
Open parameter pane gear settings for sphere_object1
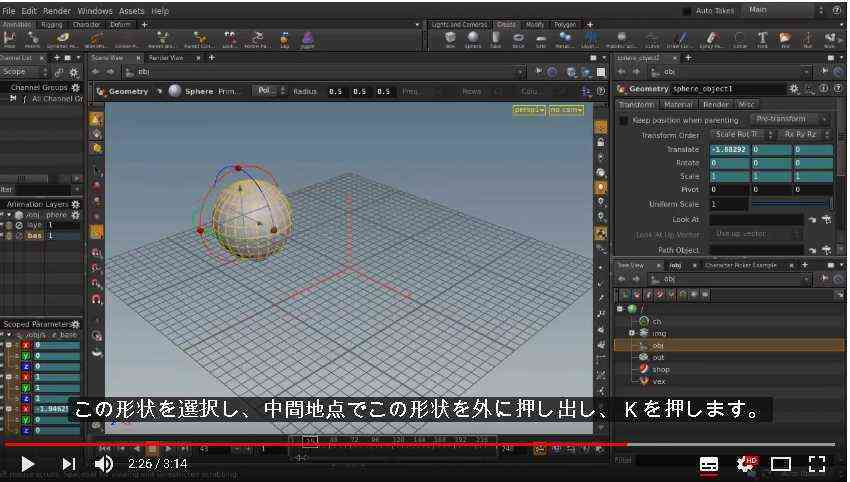[x=794, y=88]
